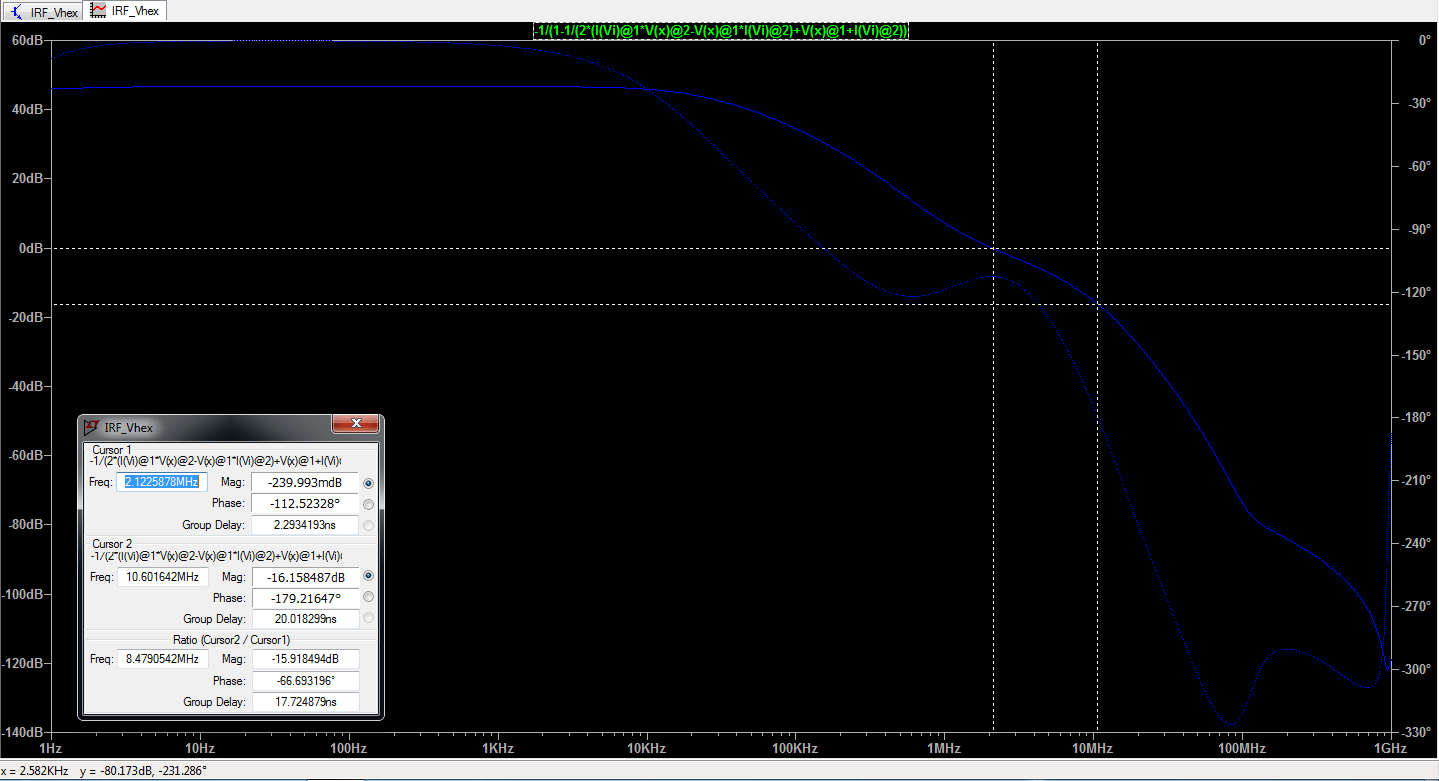Click the 0dB left axis label

click(29, 248)
